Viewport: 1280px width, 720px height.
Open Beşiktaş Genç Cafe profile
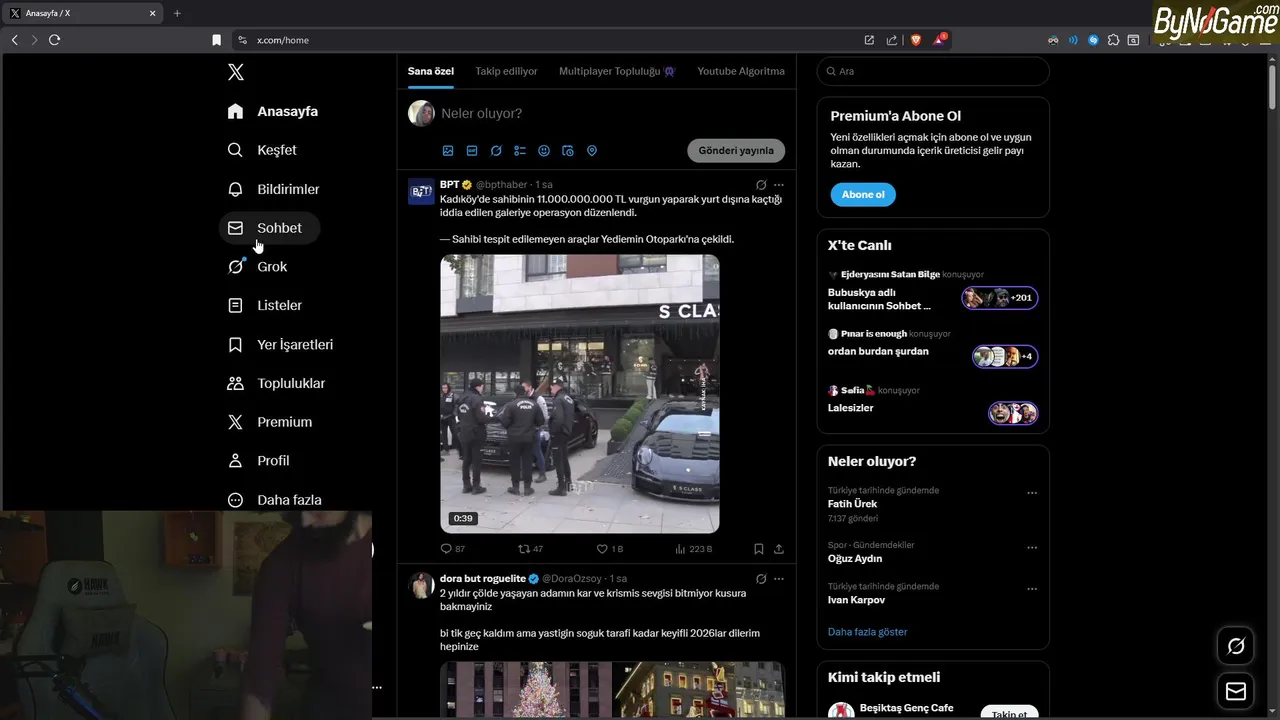(907, 708)
